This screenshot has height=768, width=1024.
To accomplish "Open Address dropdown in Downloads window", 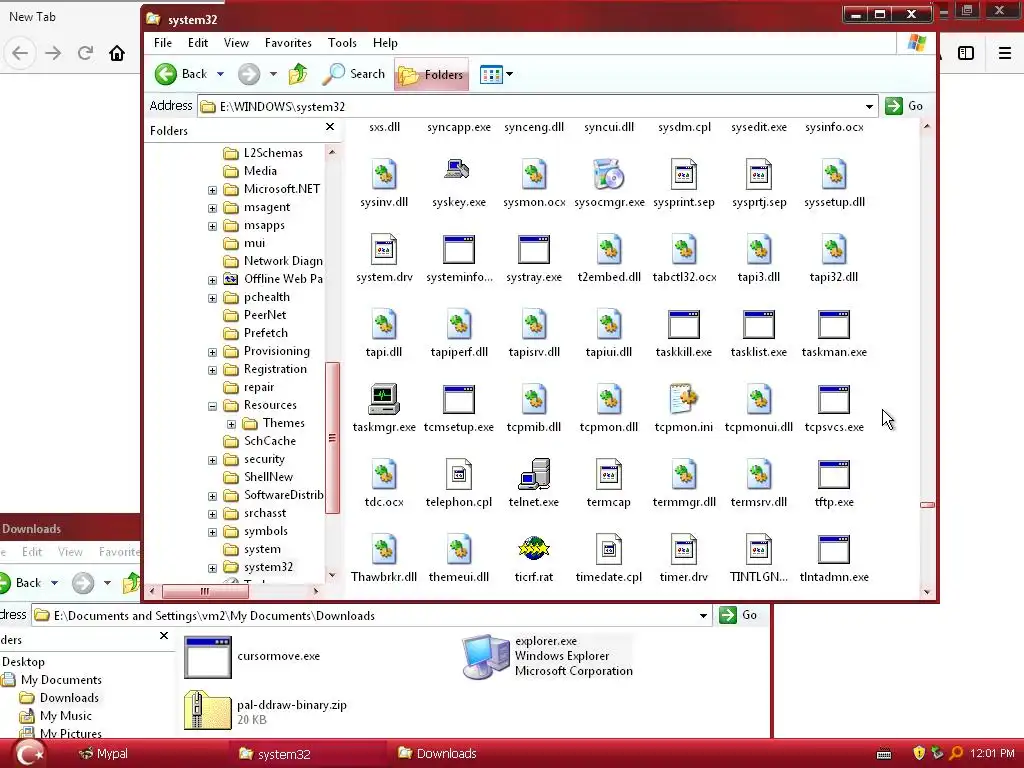I will tap(703, 615).
